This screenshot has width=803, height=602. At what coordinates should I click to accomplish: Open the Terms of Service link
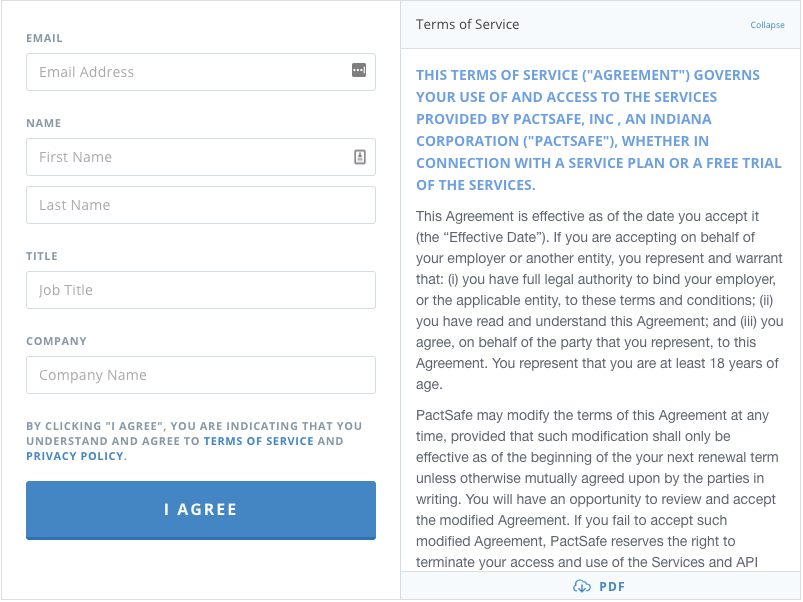click(x=259, y=441)
